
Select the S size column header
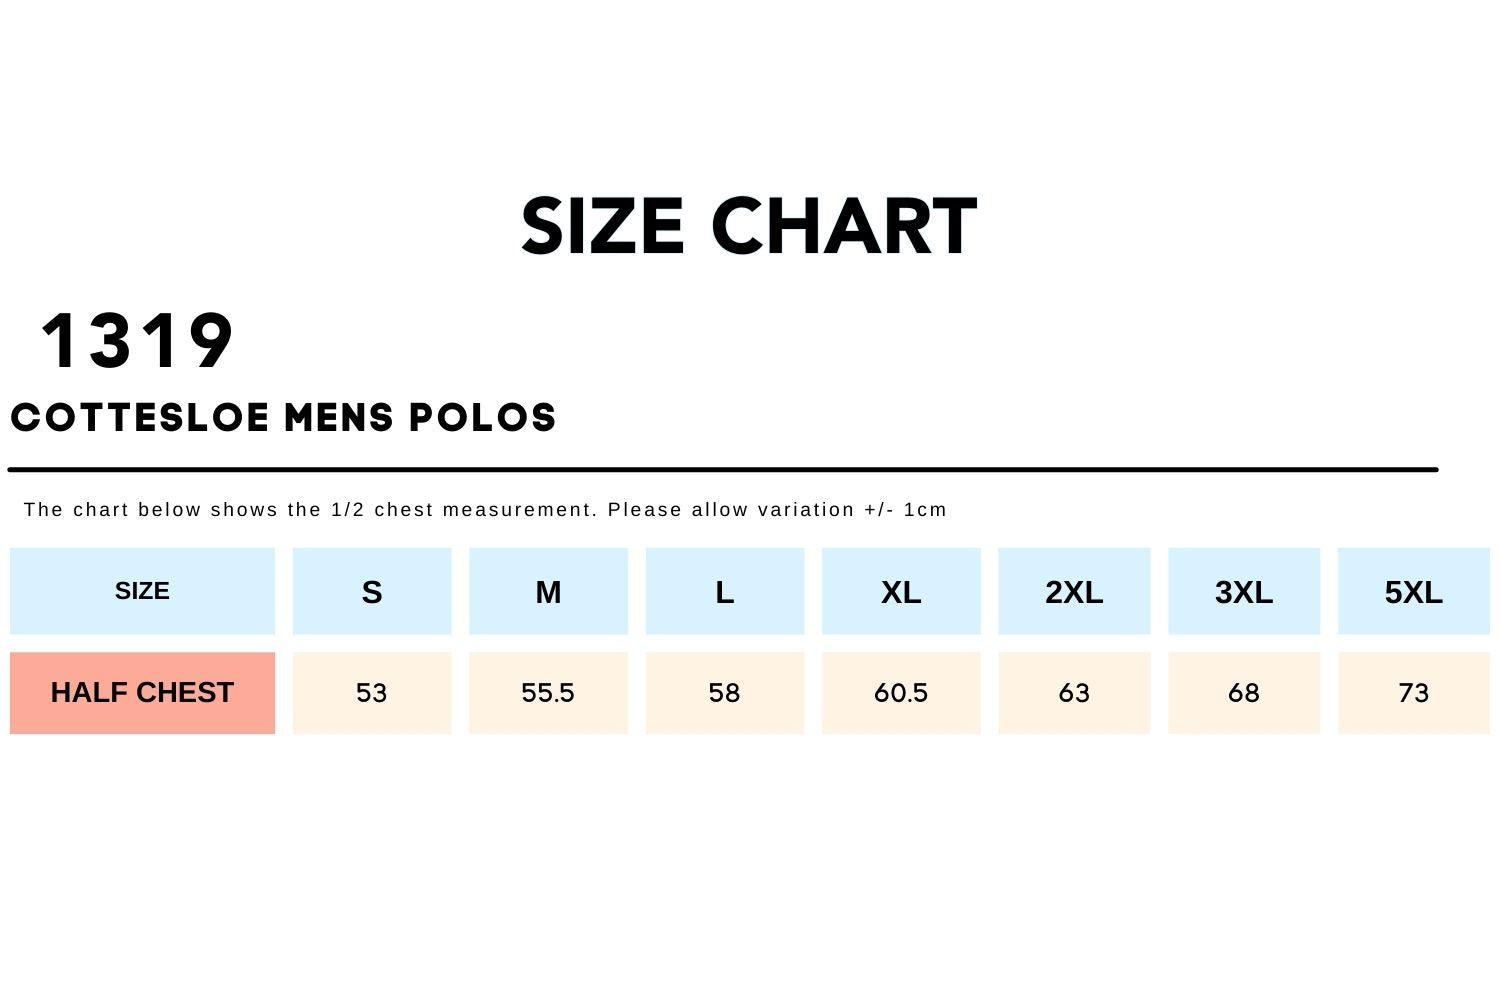(372, 592)
